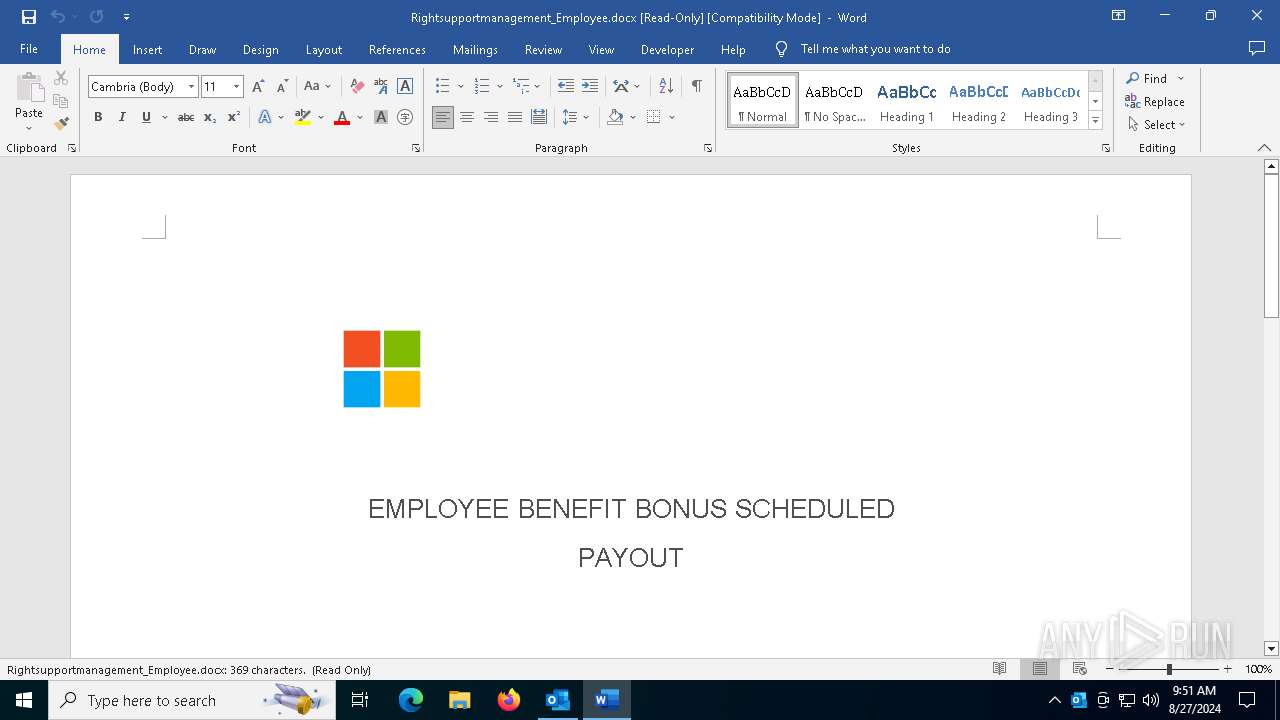Screen dimensions: 1280x720
Task: Open the Comments icon at top right
Action: point(1257,49)
